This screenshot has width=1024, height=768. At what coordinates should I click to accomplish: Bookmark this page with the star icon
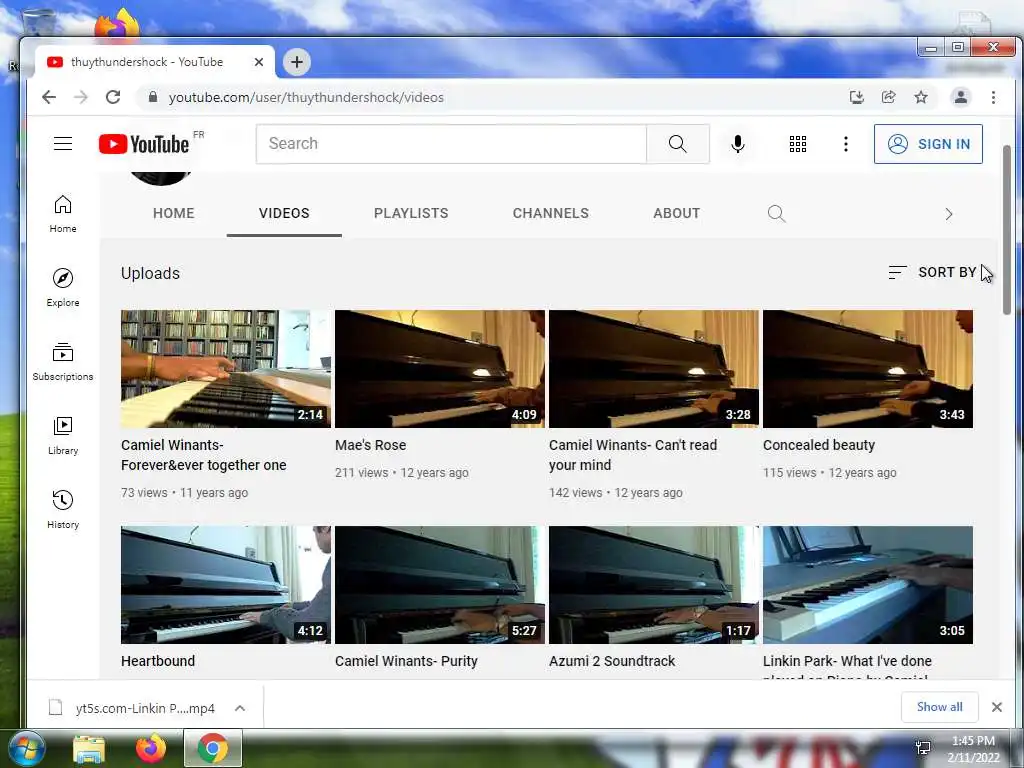921,97
